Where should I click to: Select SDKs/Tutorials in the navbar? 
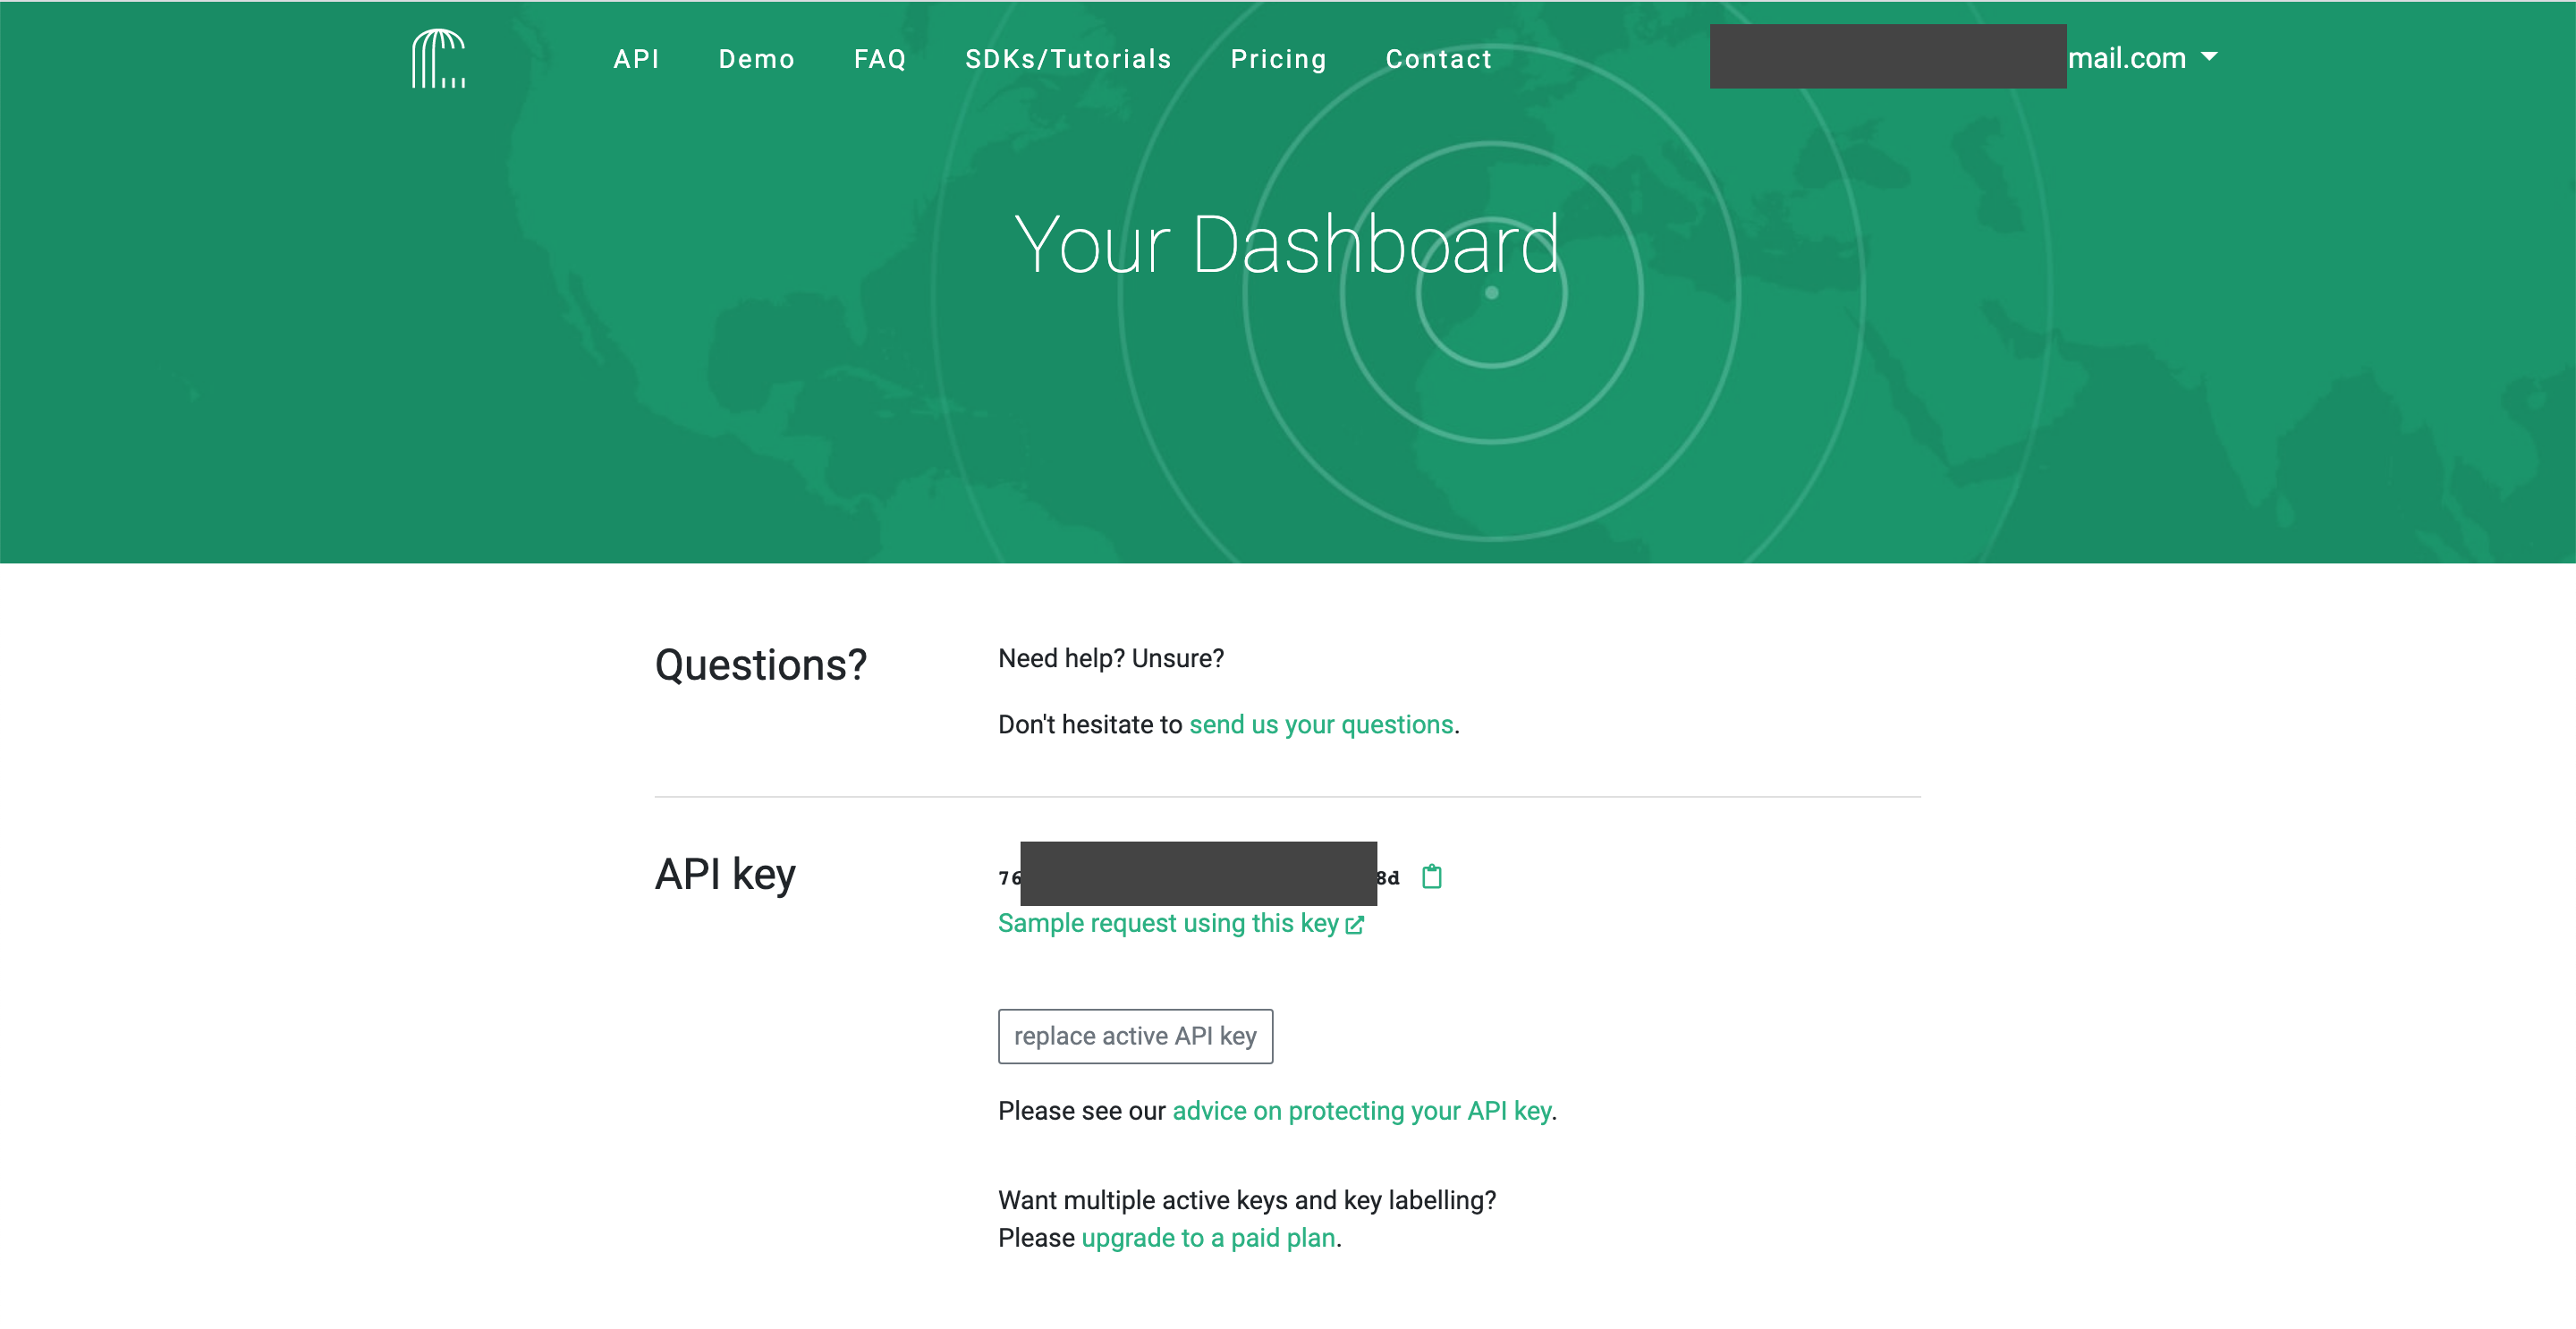click(1067, 59)
